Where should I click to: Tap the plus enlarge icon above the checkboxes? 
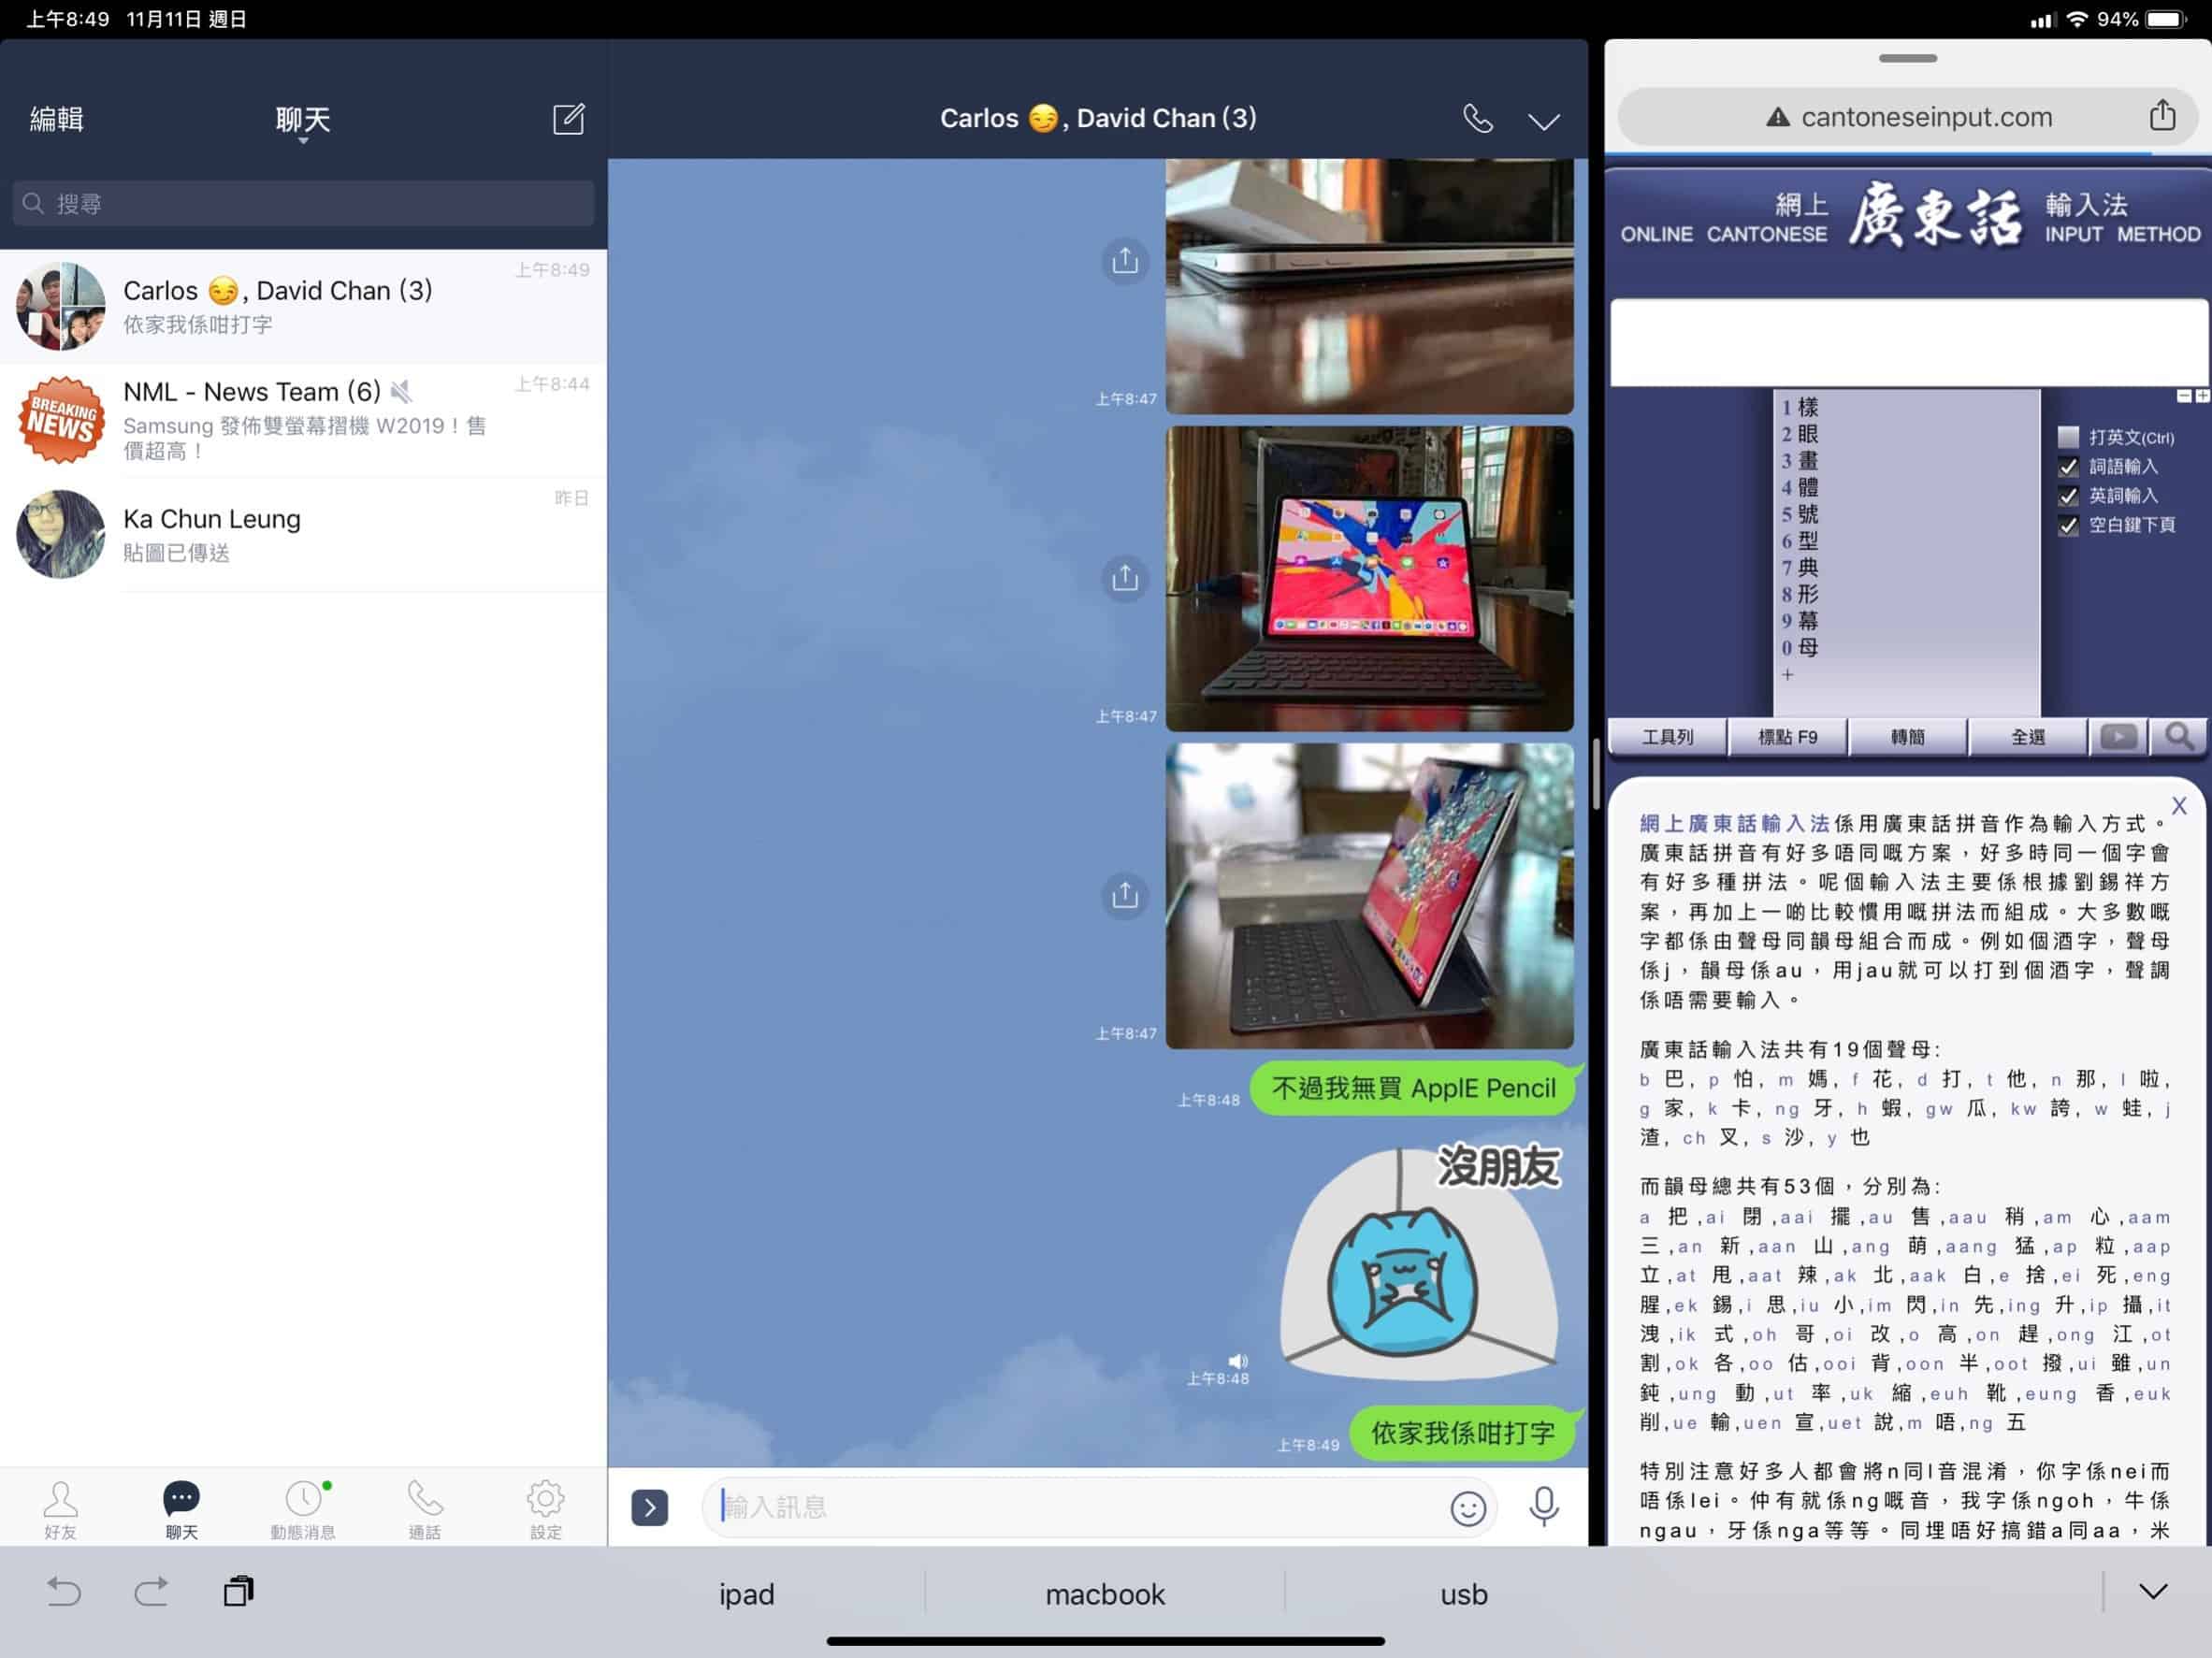click(x=2201, y=396)
